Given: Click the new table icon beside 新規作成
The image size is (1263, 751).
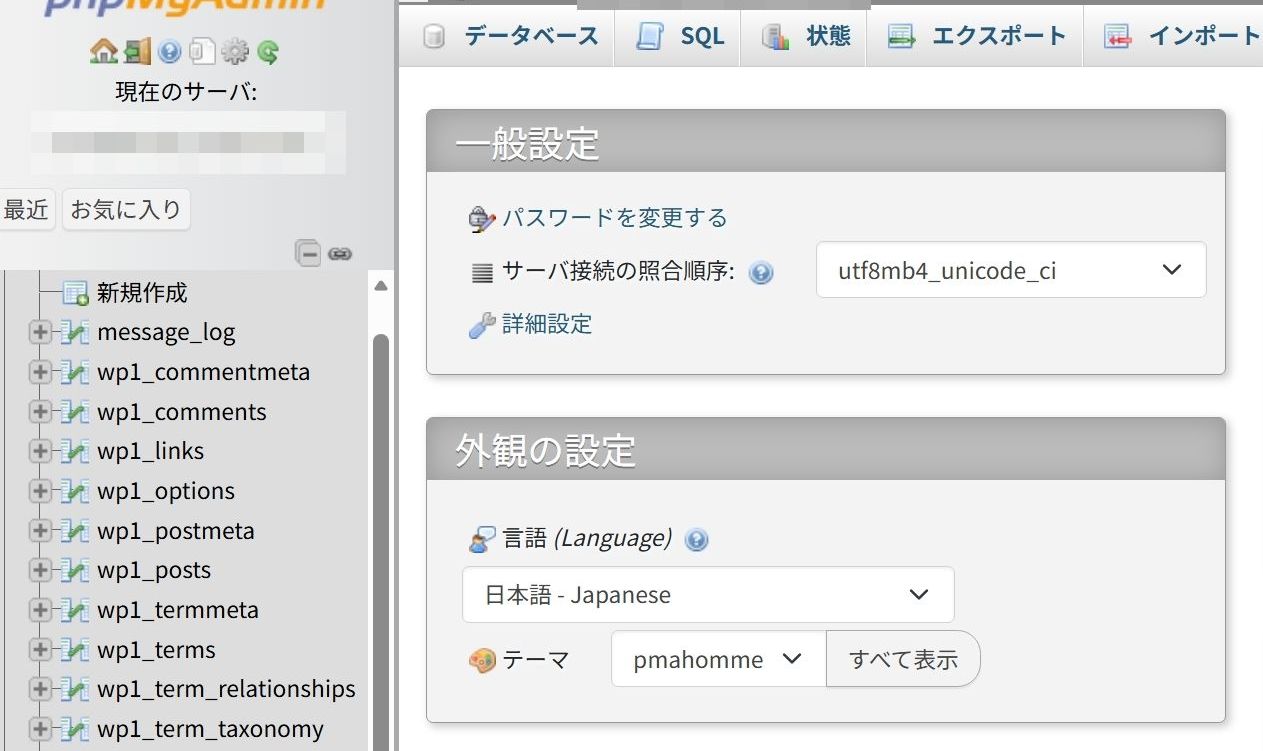Looking at the screenshot, I should point(75,293).
